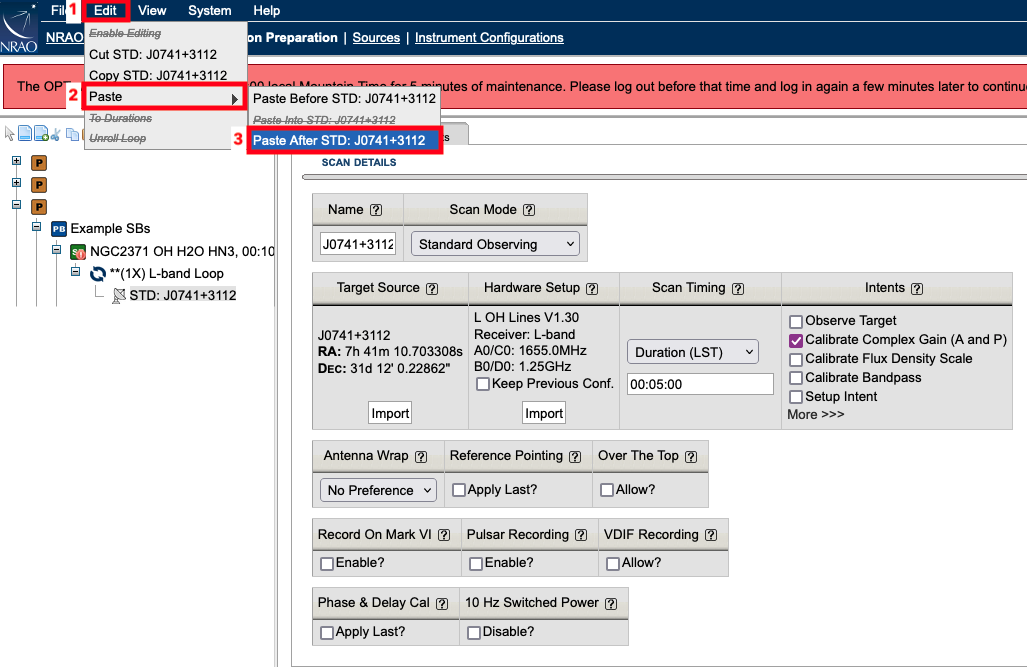The height and width of the screenshot is (667, 1027).
Task: Open the Duration (LST) timing dropdown
Action: click(692, 352)
